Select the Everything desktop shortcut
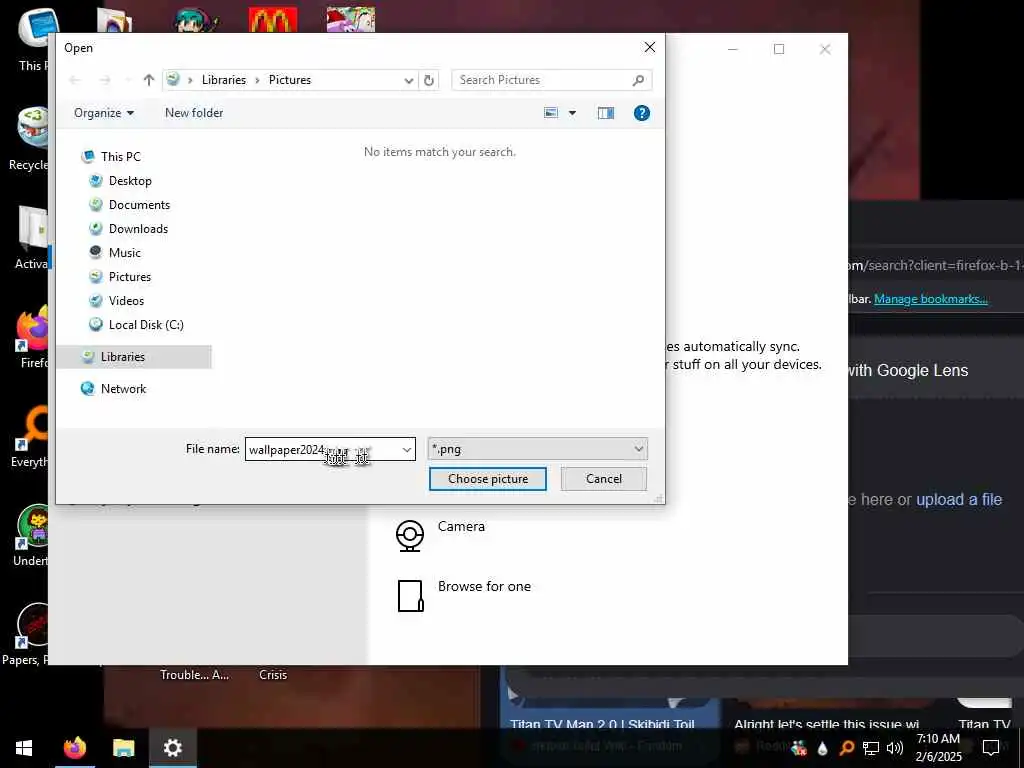This screenshot has width=1024, height=768. (x=31, y=436)
